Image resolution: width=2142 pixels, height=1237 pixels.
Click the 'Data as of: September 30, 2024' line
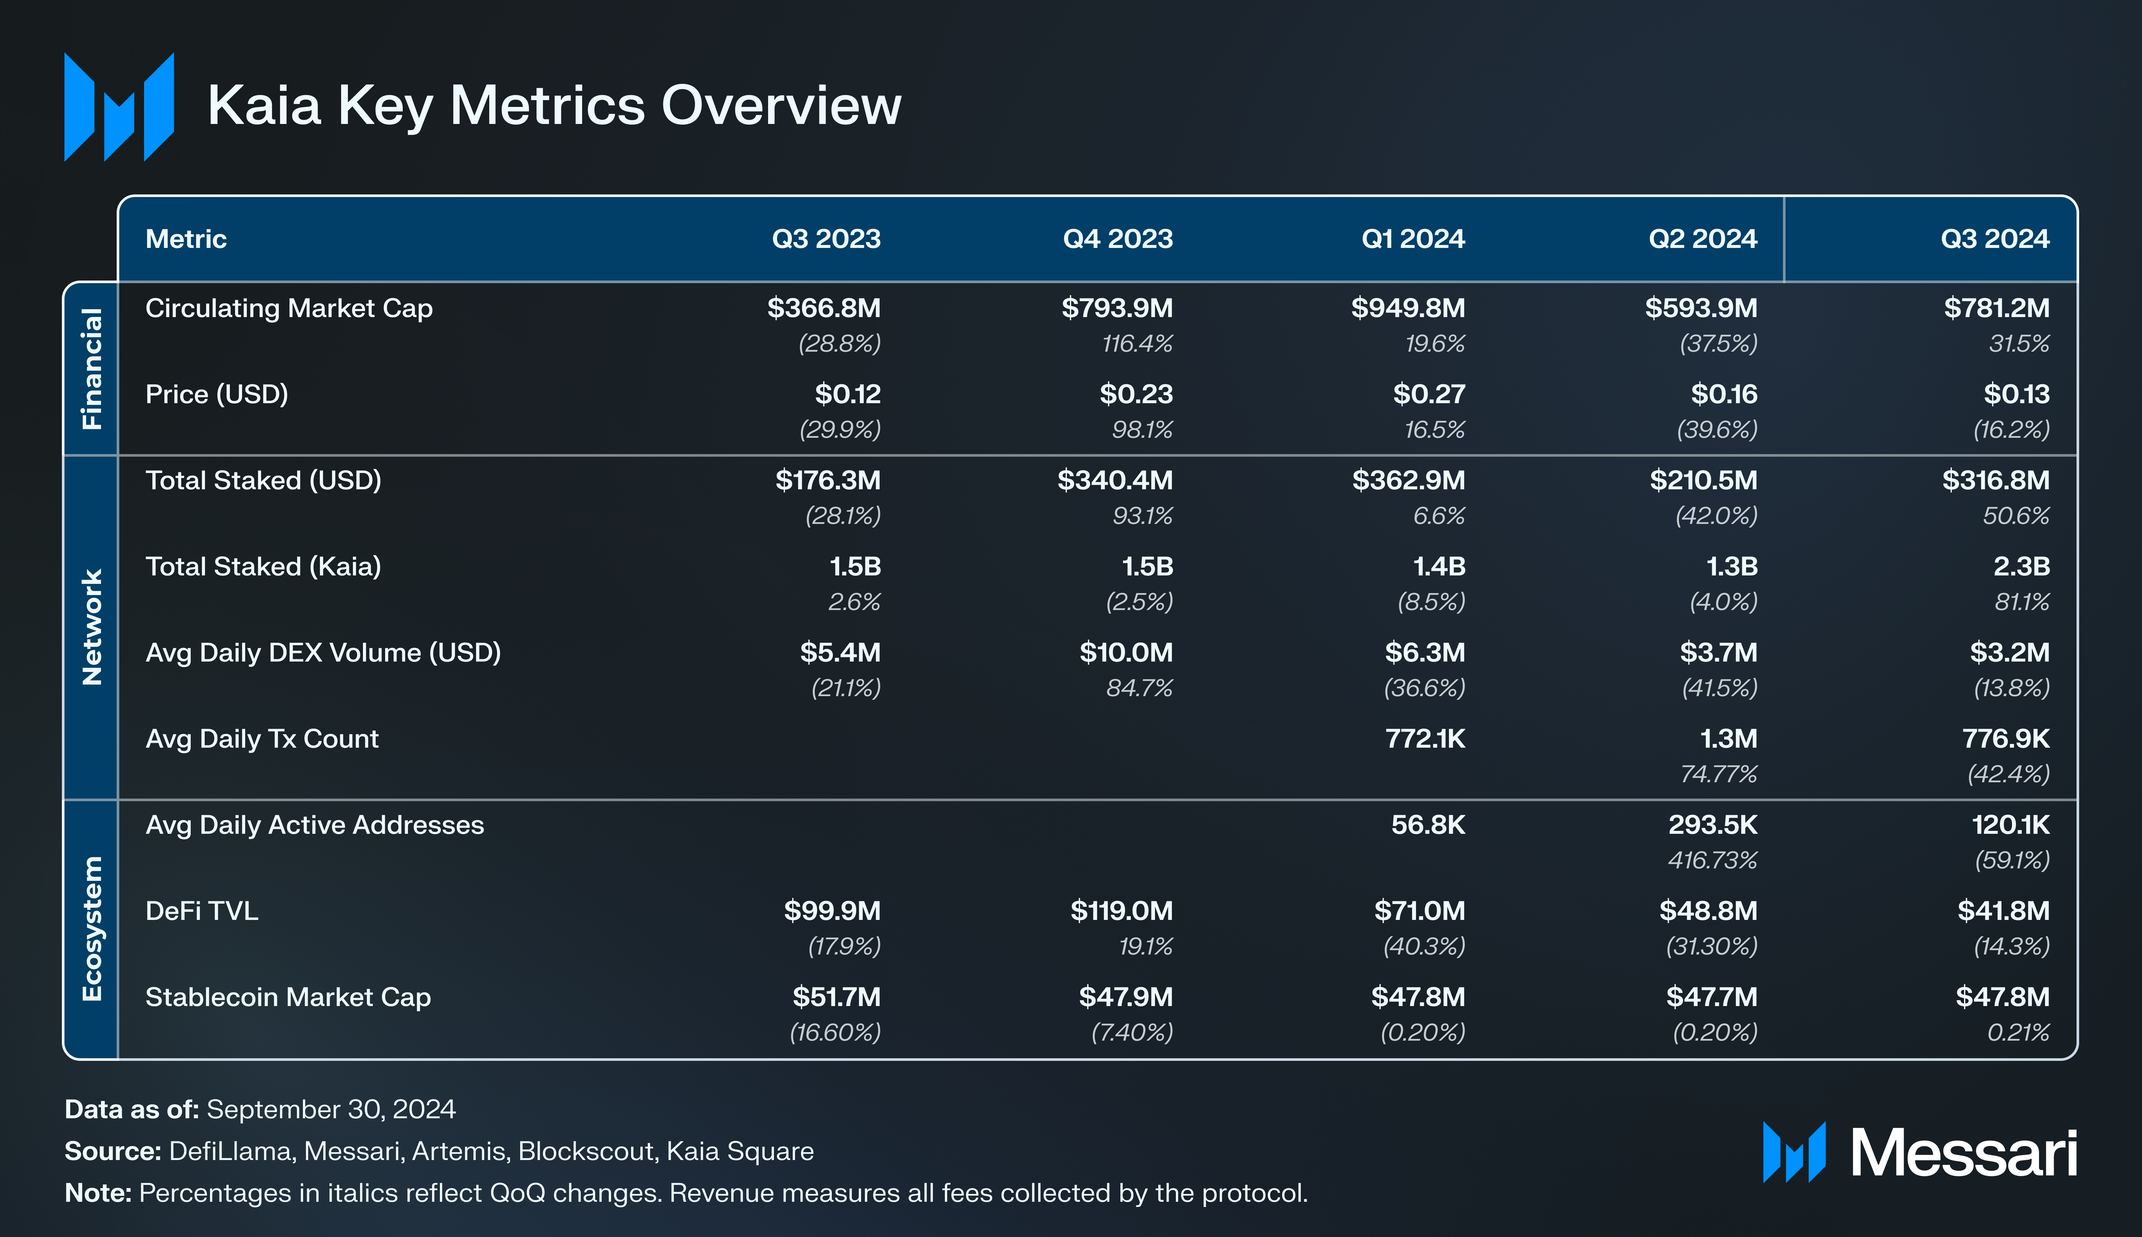260,1110
